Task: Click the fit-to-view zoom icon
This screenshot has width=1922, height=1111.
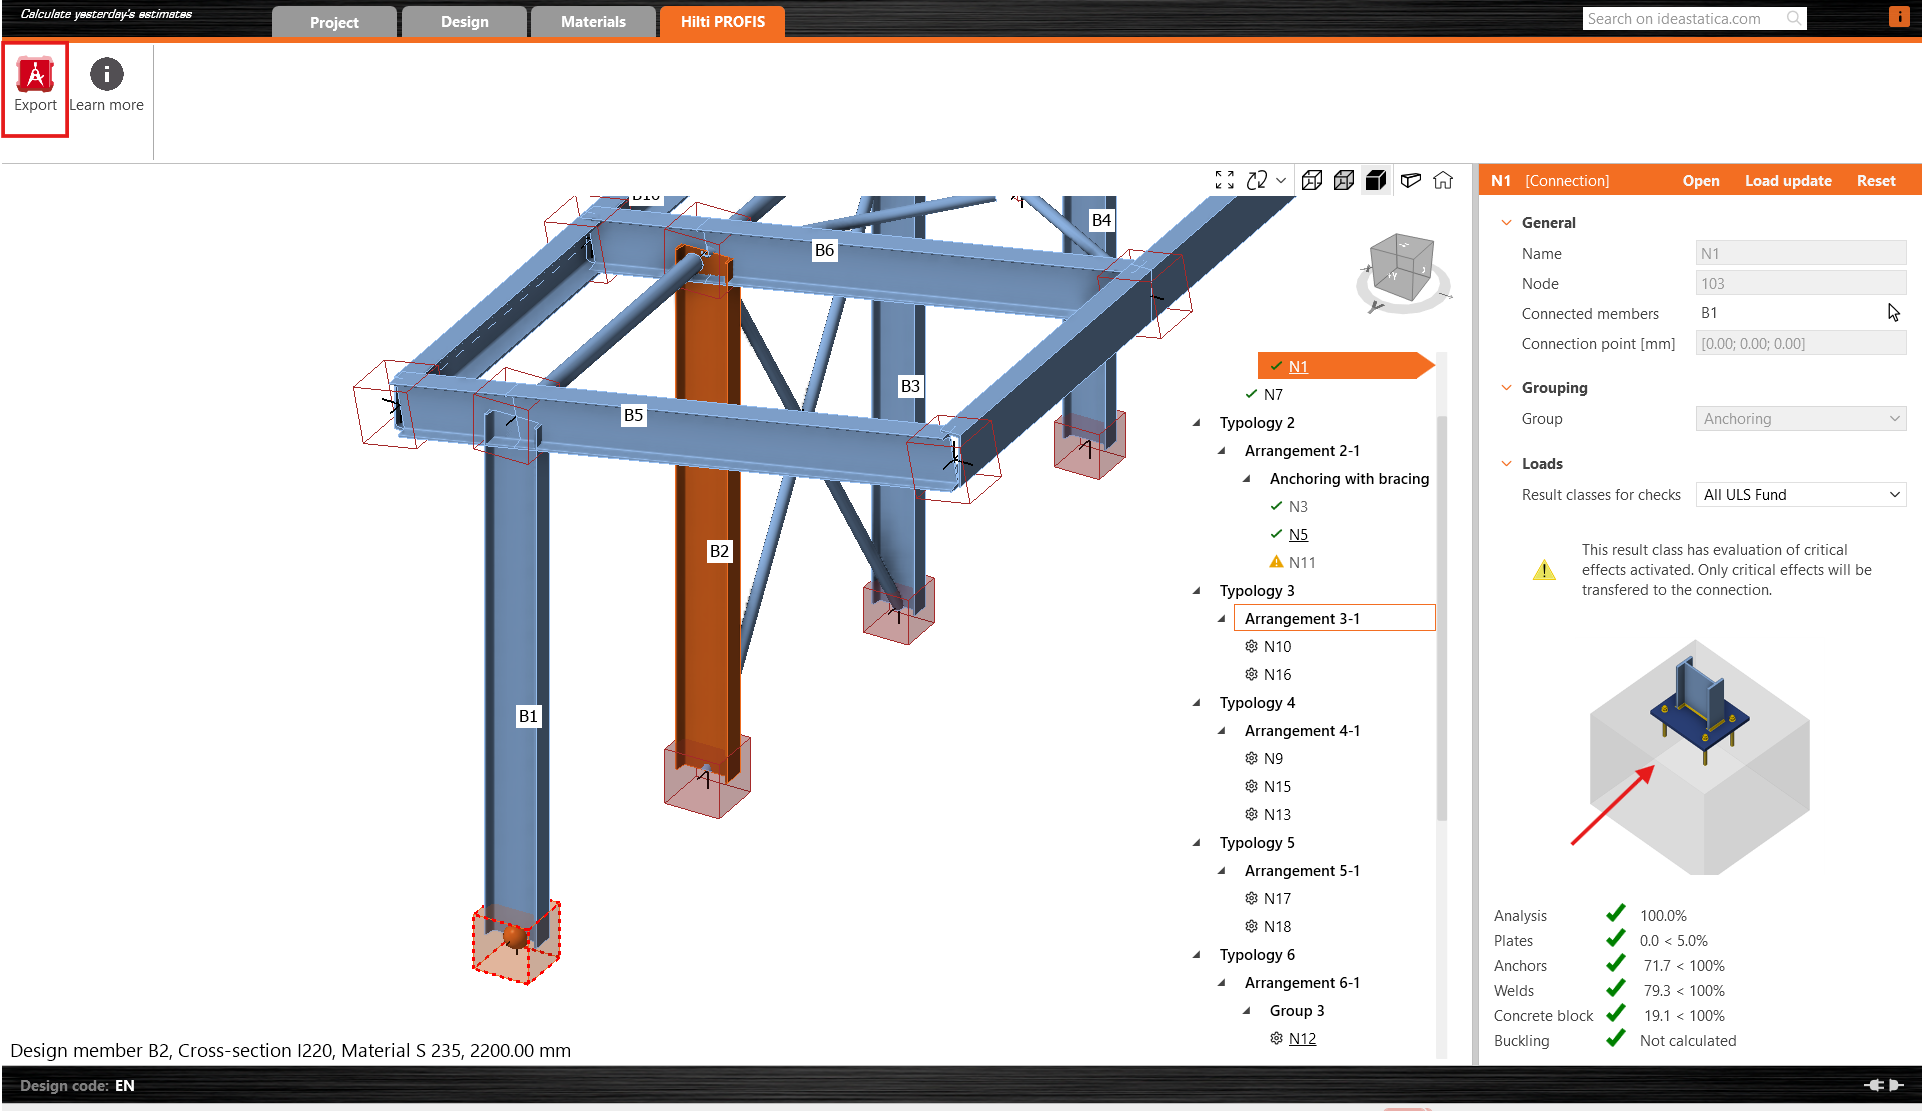Action: [1224, 180]
